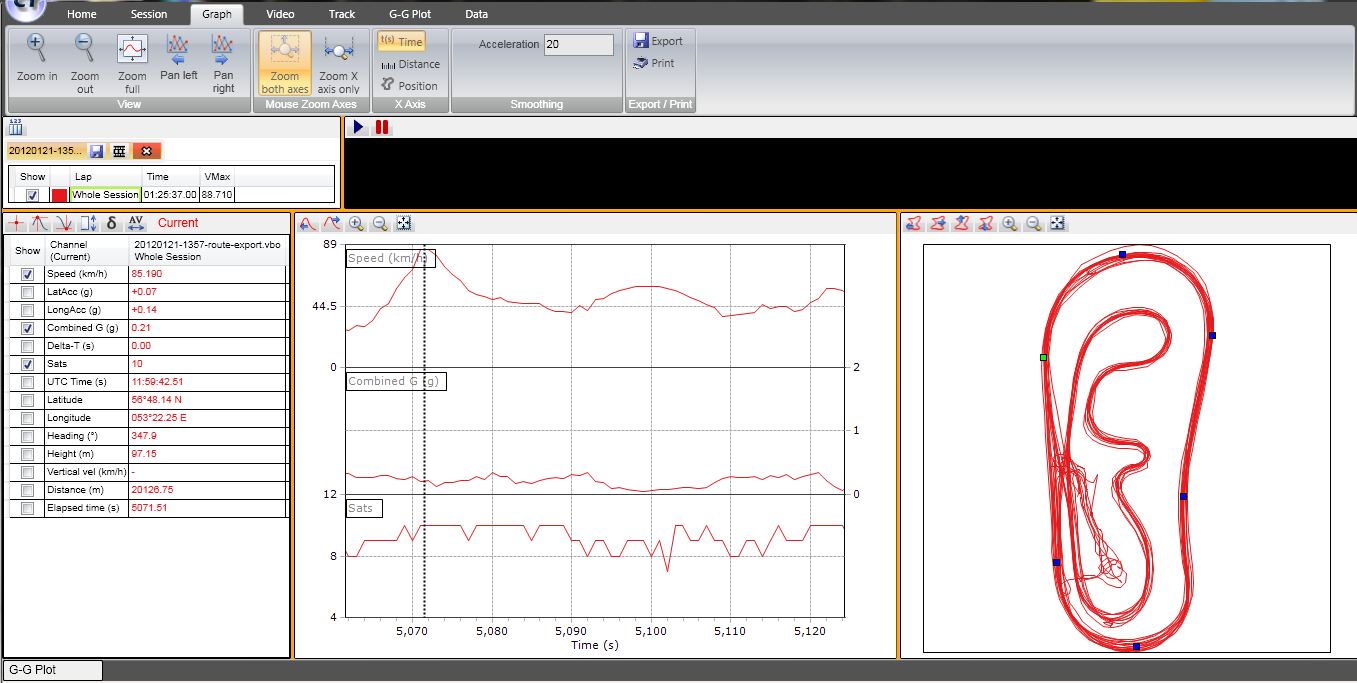Click the maximum peak icon in channel toolbar
The height and width of the screenshot is (683, 1357).
(40, 223)
